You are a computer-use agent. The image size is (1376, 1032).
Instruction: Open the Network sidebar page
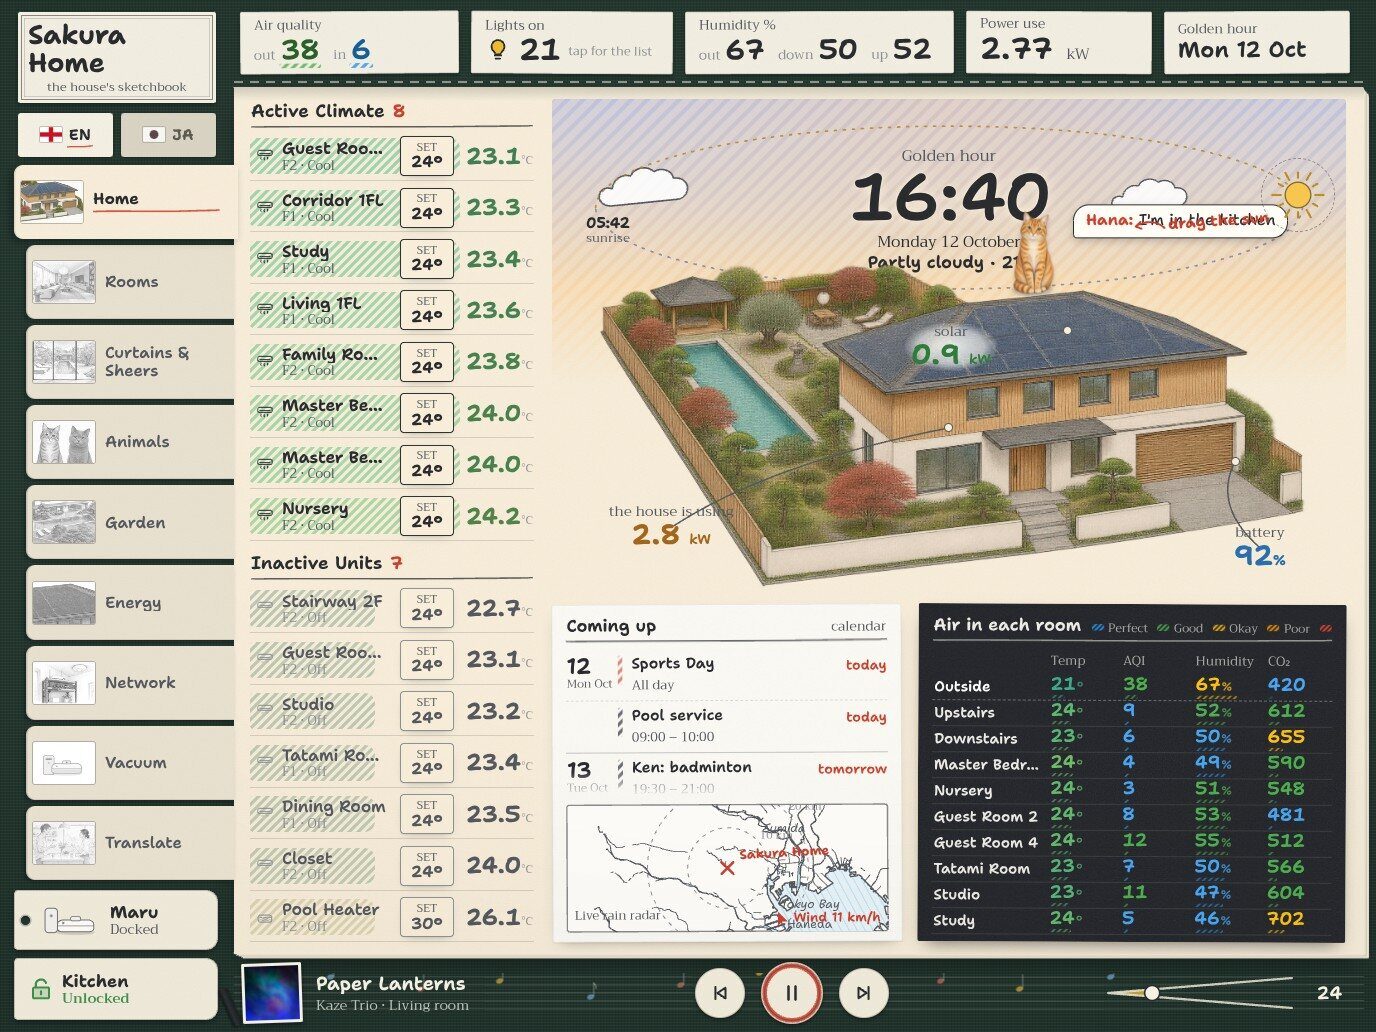[x=130, y=682]
